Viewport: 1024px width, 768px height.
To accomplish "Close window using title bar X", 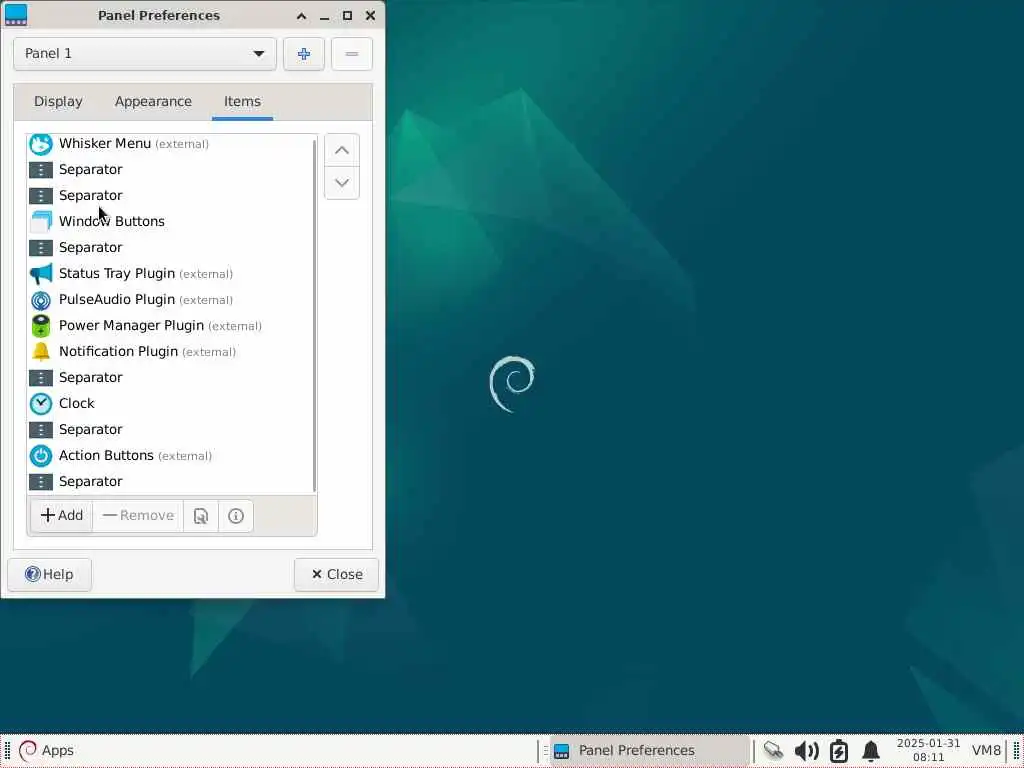I will coord(370,16).
